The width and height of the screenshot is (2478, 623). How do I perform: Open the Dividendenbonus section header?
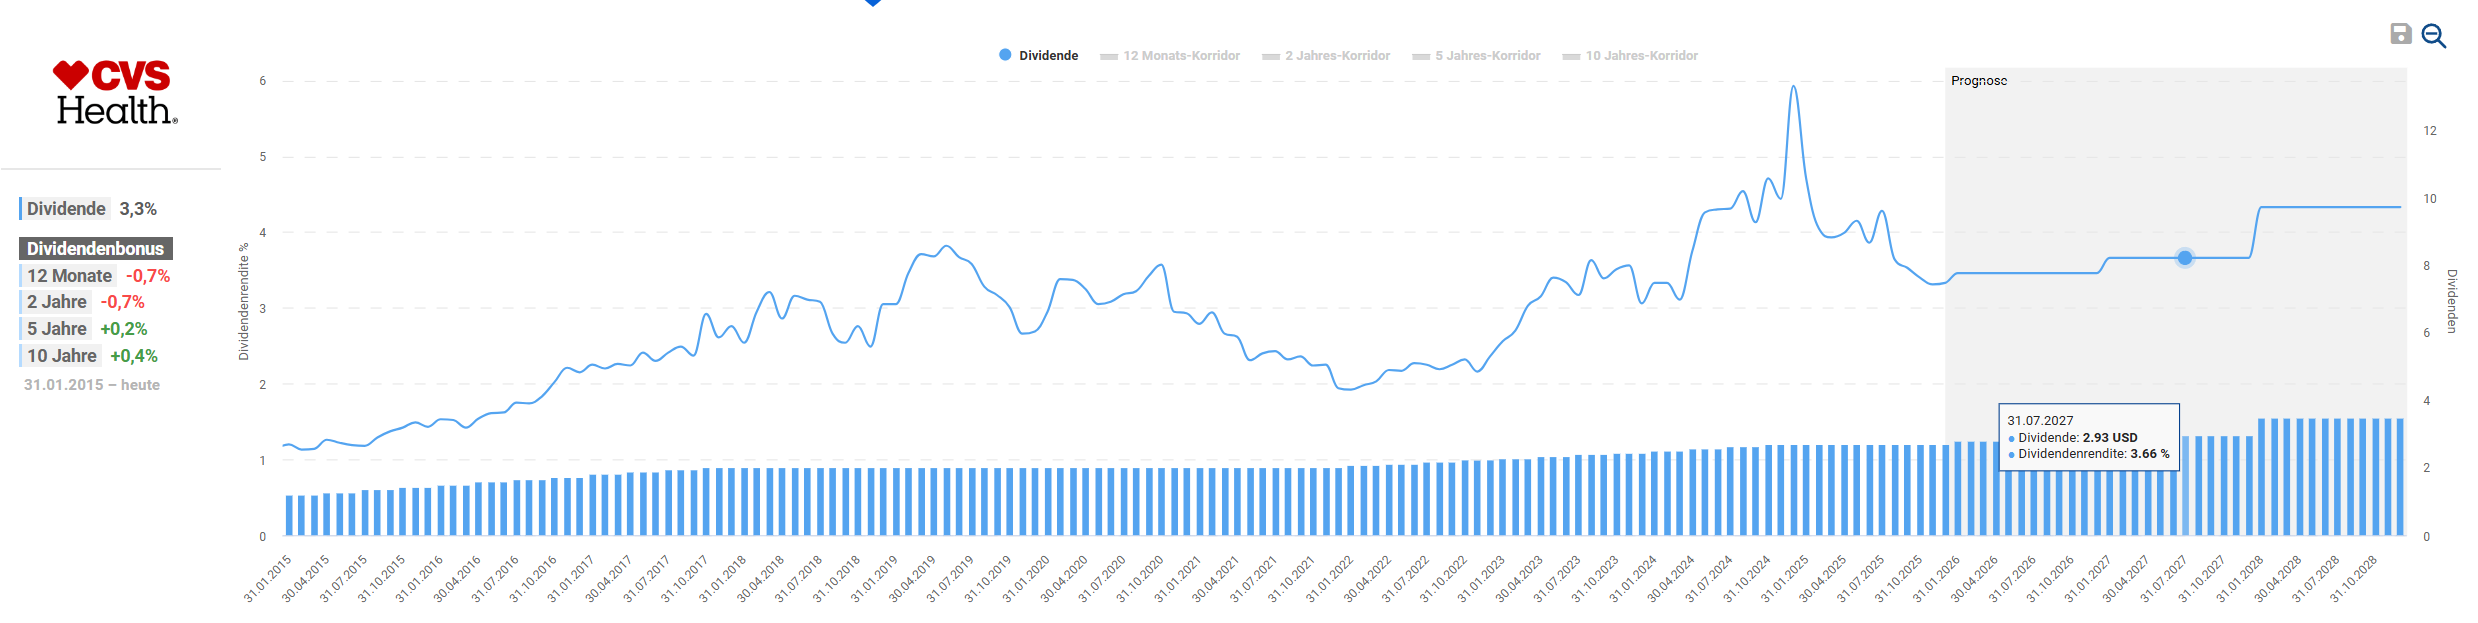[95, 249]
